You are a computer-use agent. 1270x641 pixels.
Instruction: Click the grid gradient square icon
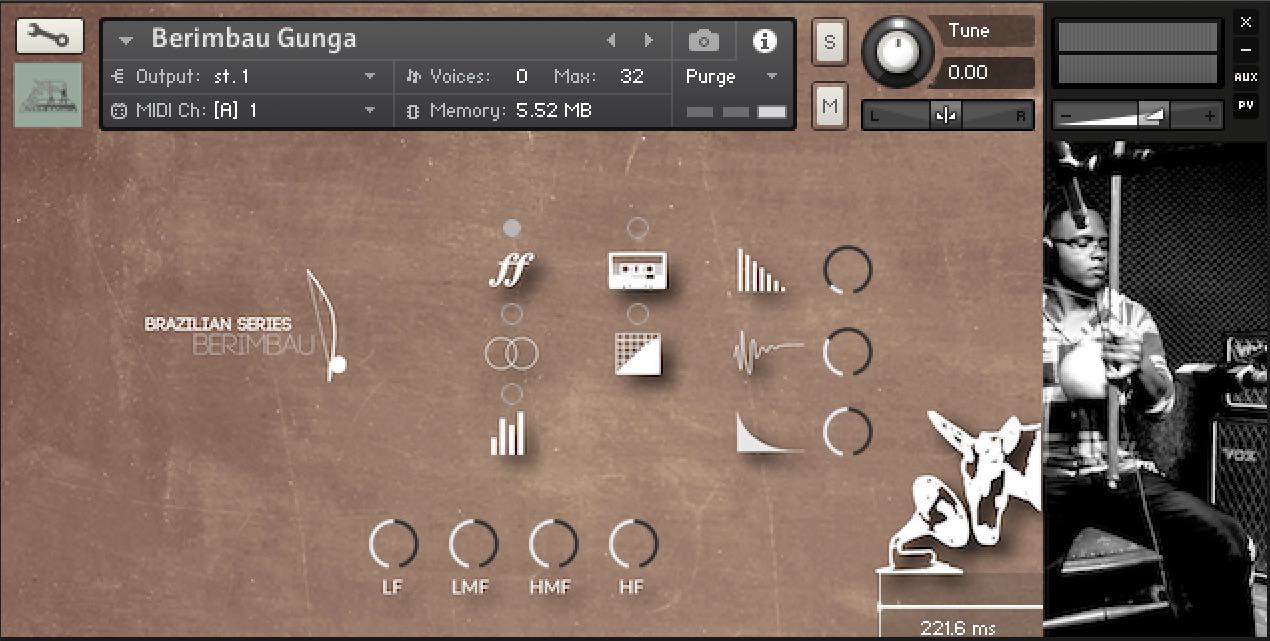click(x=638, y=353)
